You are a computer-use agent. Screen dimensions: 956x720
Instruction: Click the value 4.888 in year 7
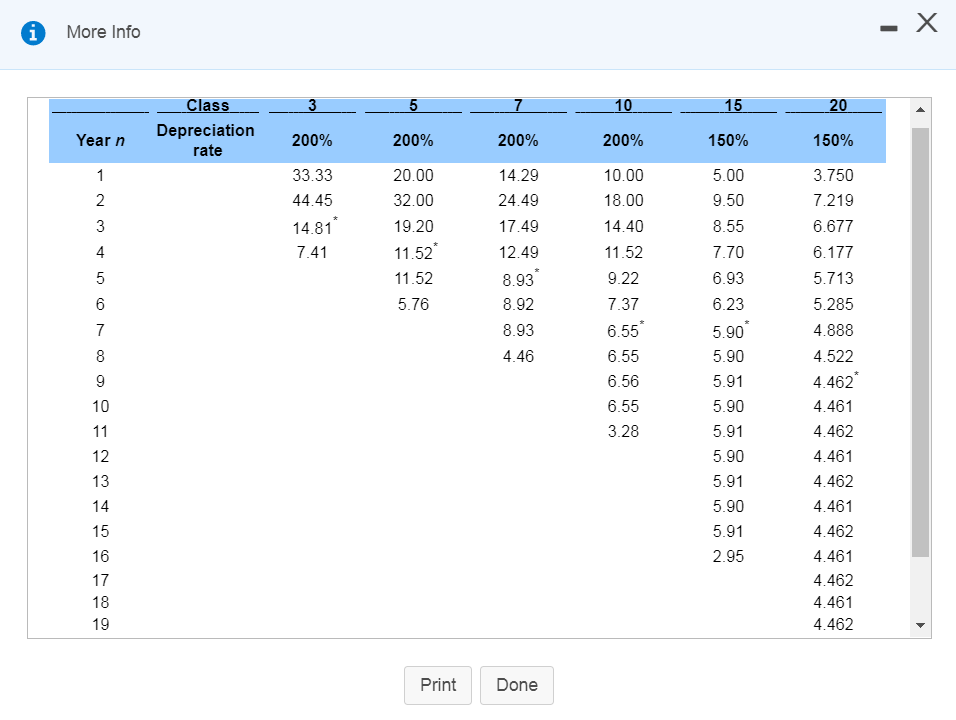[833, 330]
